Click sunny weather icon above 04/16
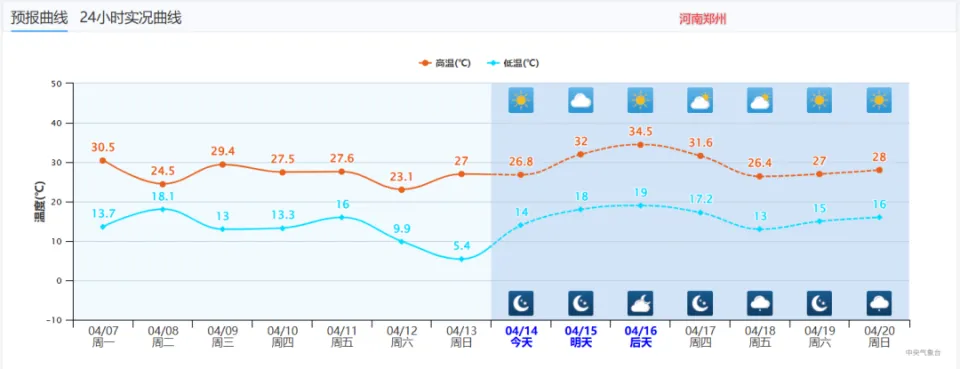 pyautogui.click(x=640, y=100)
